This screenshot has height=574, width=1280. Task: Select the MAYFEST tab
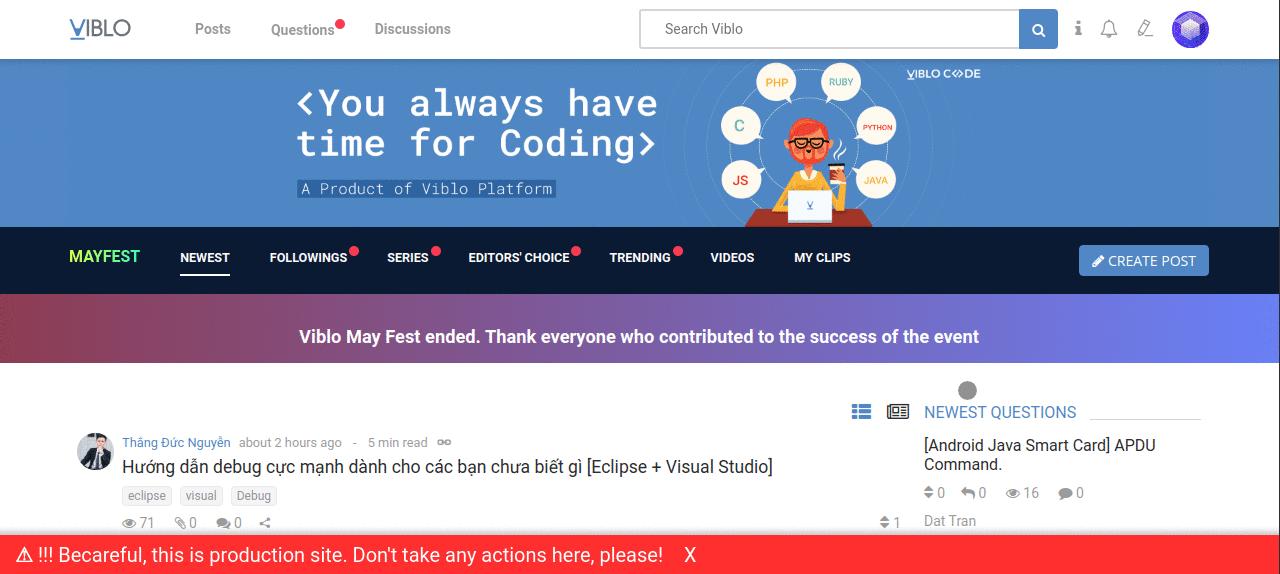[104, 256]
